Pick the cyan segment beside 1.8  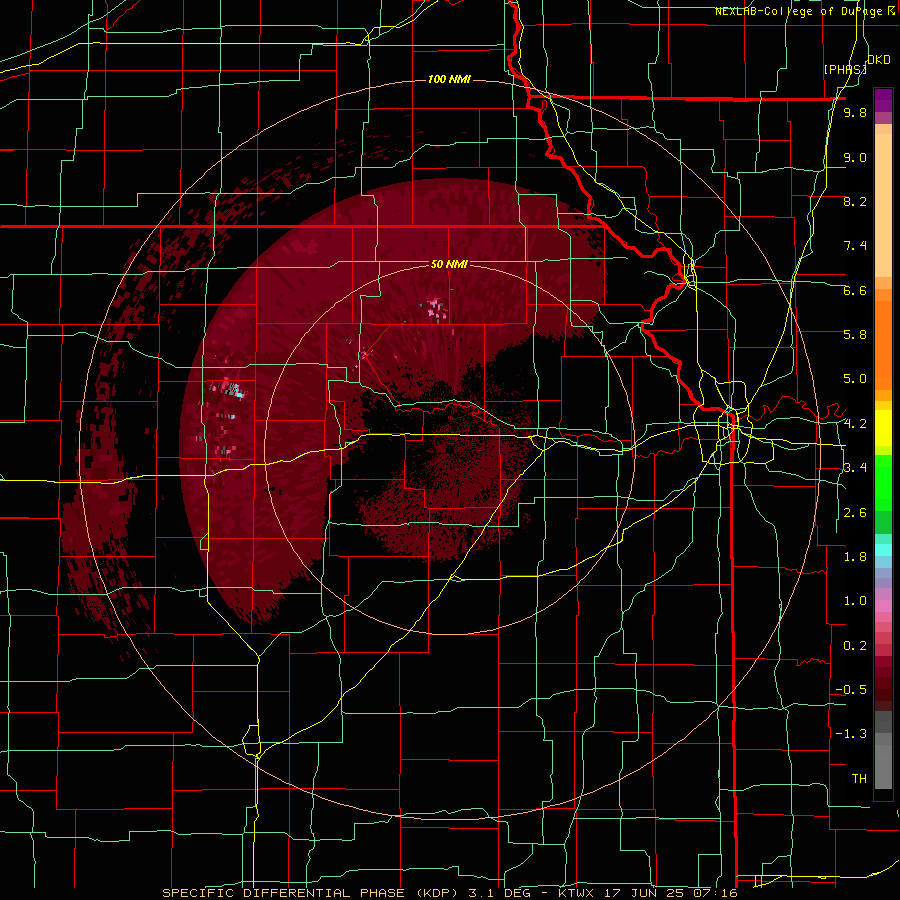point(883,550)
